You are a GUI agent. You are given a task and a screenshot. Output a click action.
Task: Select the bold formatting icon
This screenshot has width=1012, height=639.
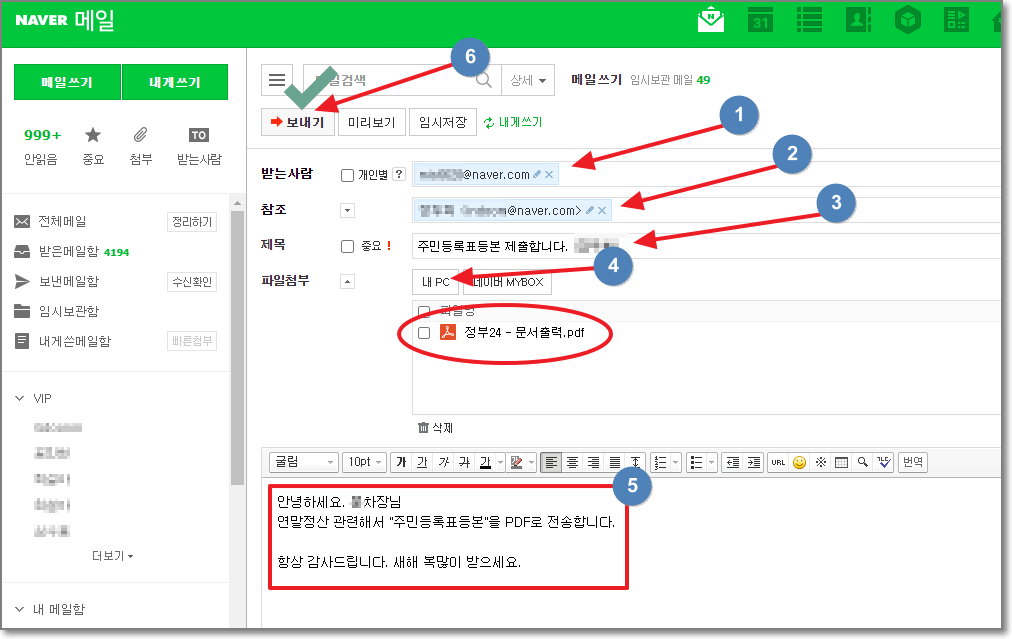click(402, 462)
